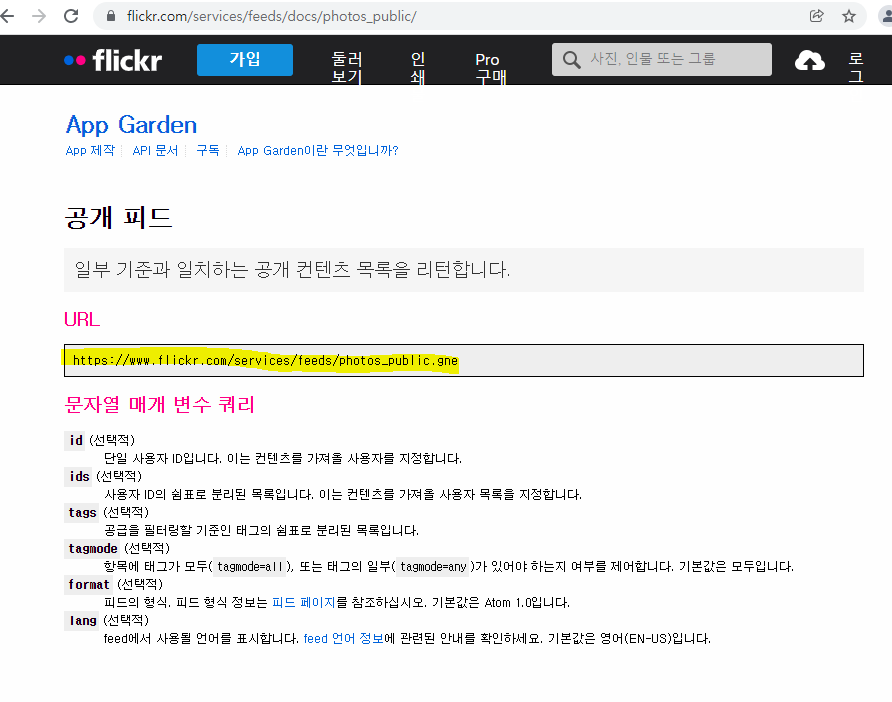Viewport: 892px width, 702px height.
Task: Open the feed 언어 정보 link
Action: (344, 638)
